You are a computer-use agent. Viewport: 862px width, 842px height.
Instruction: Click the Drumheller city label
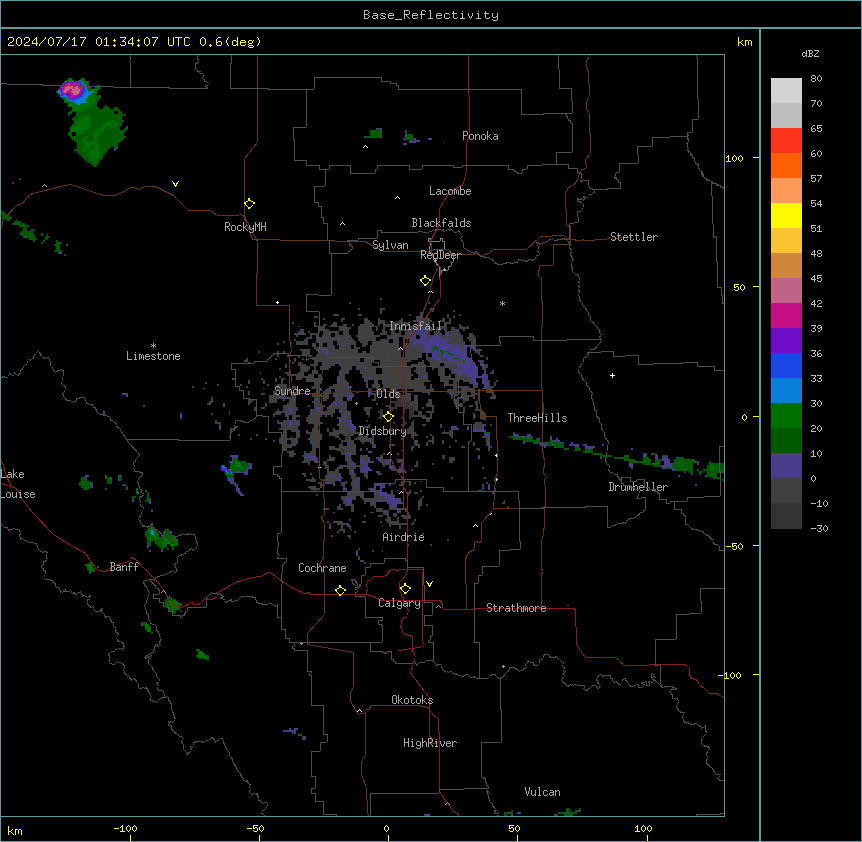tap(638, 487)
